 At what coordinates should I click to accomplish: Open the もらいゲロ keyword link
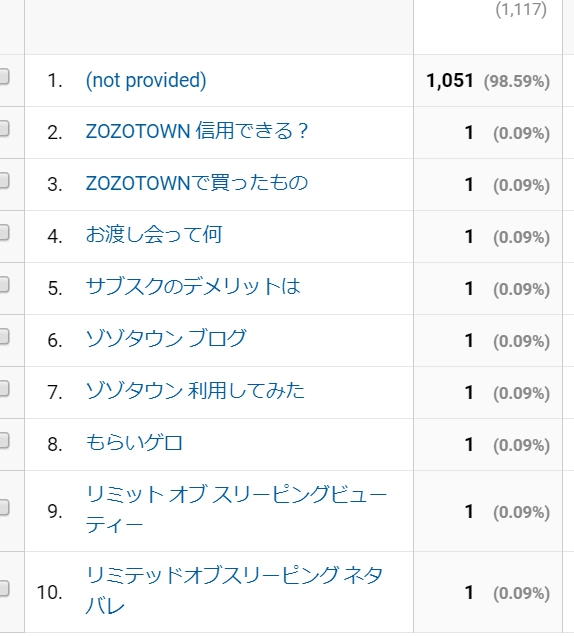pos(134,443)
